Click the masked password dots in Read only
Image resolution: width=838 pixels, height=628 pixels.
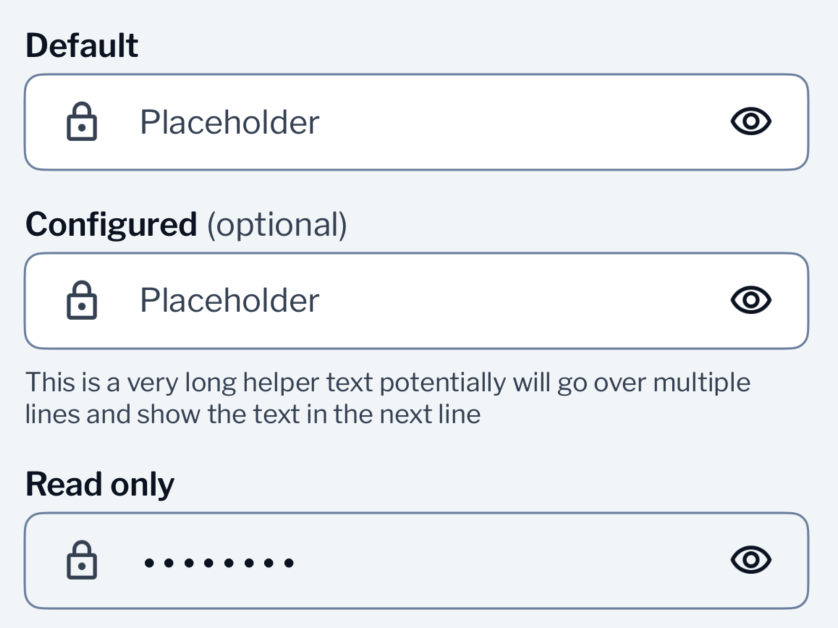coord(219,562)
